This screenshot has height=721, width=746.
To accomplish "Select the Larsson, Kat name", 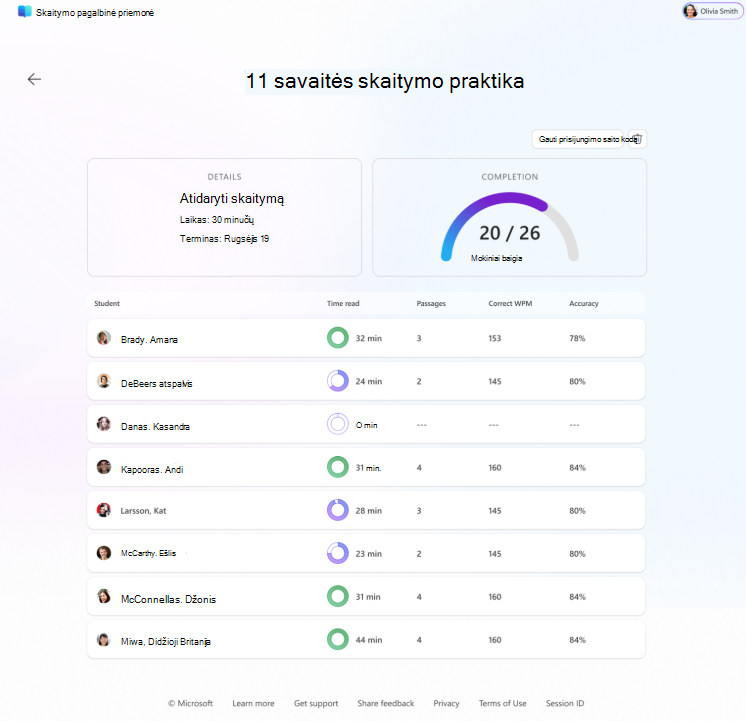I will pos(143,511).
